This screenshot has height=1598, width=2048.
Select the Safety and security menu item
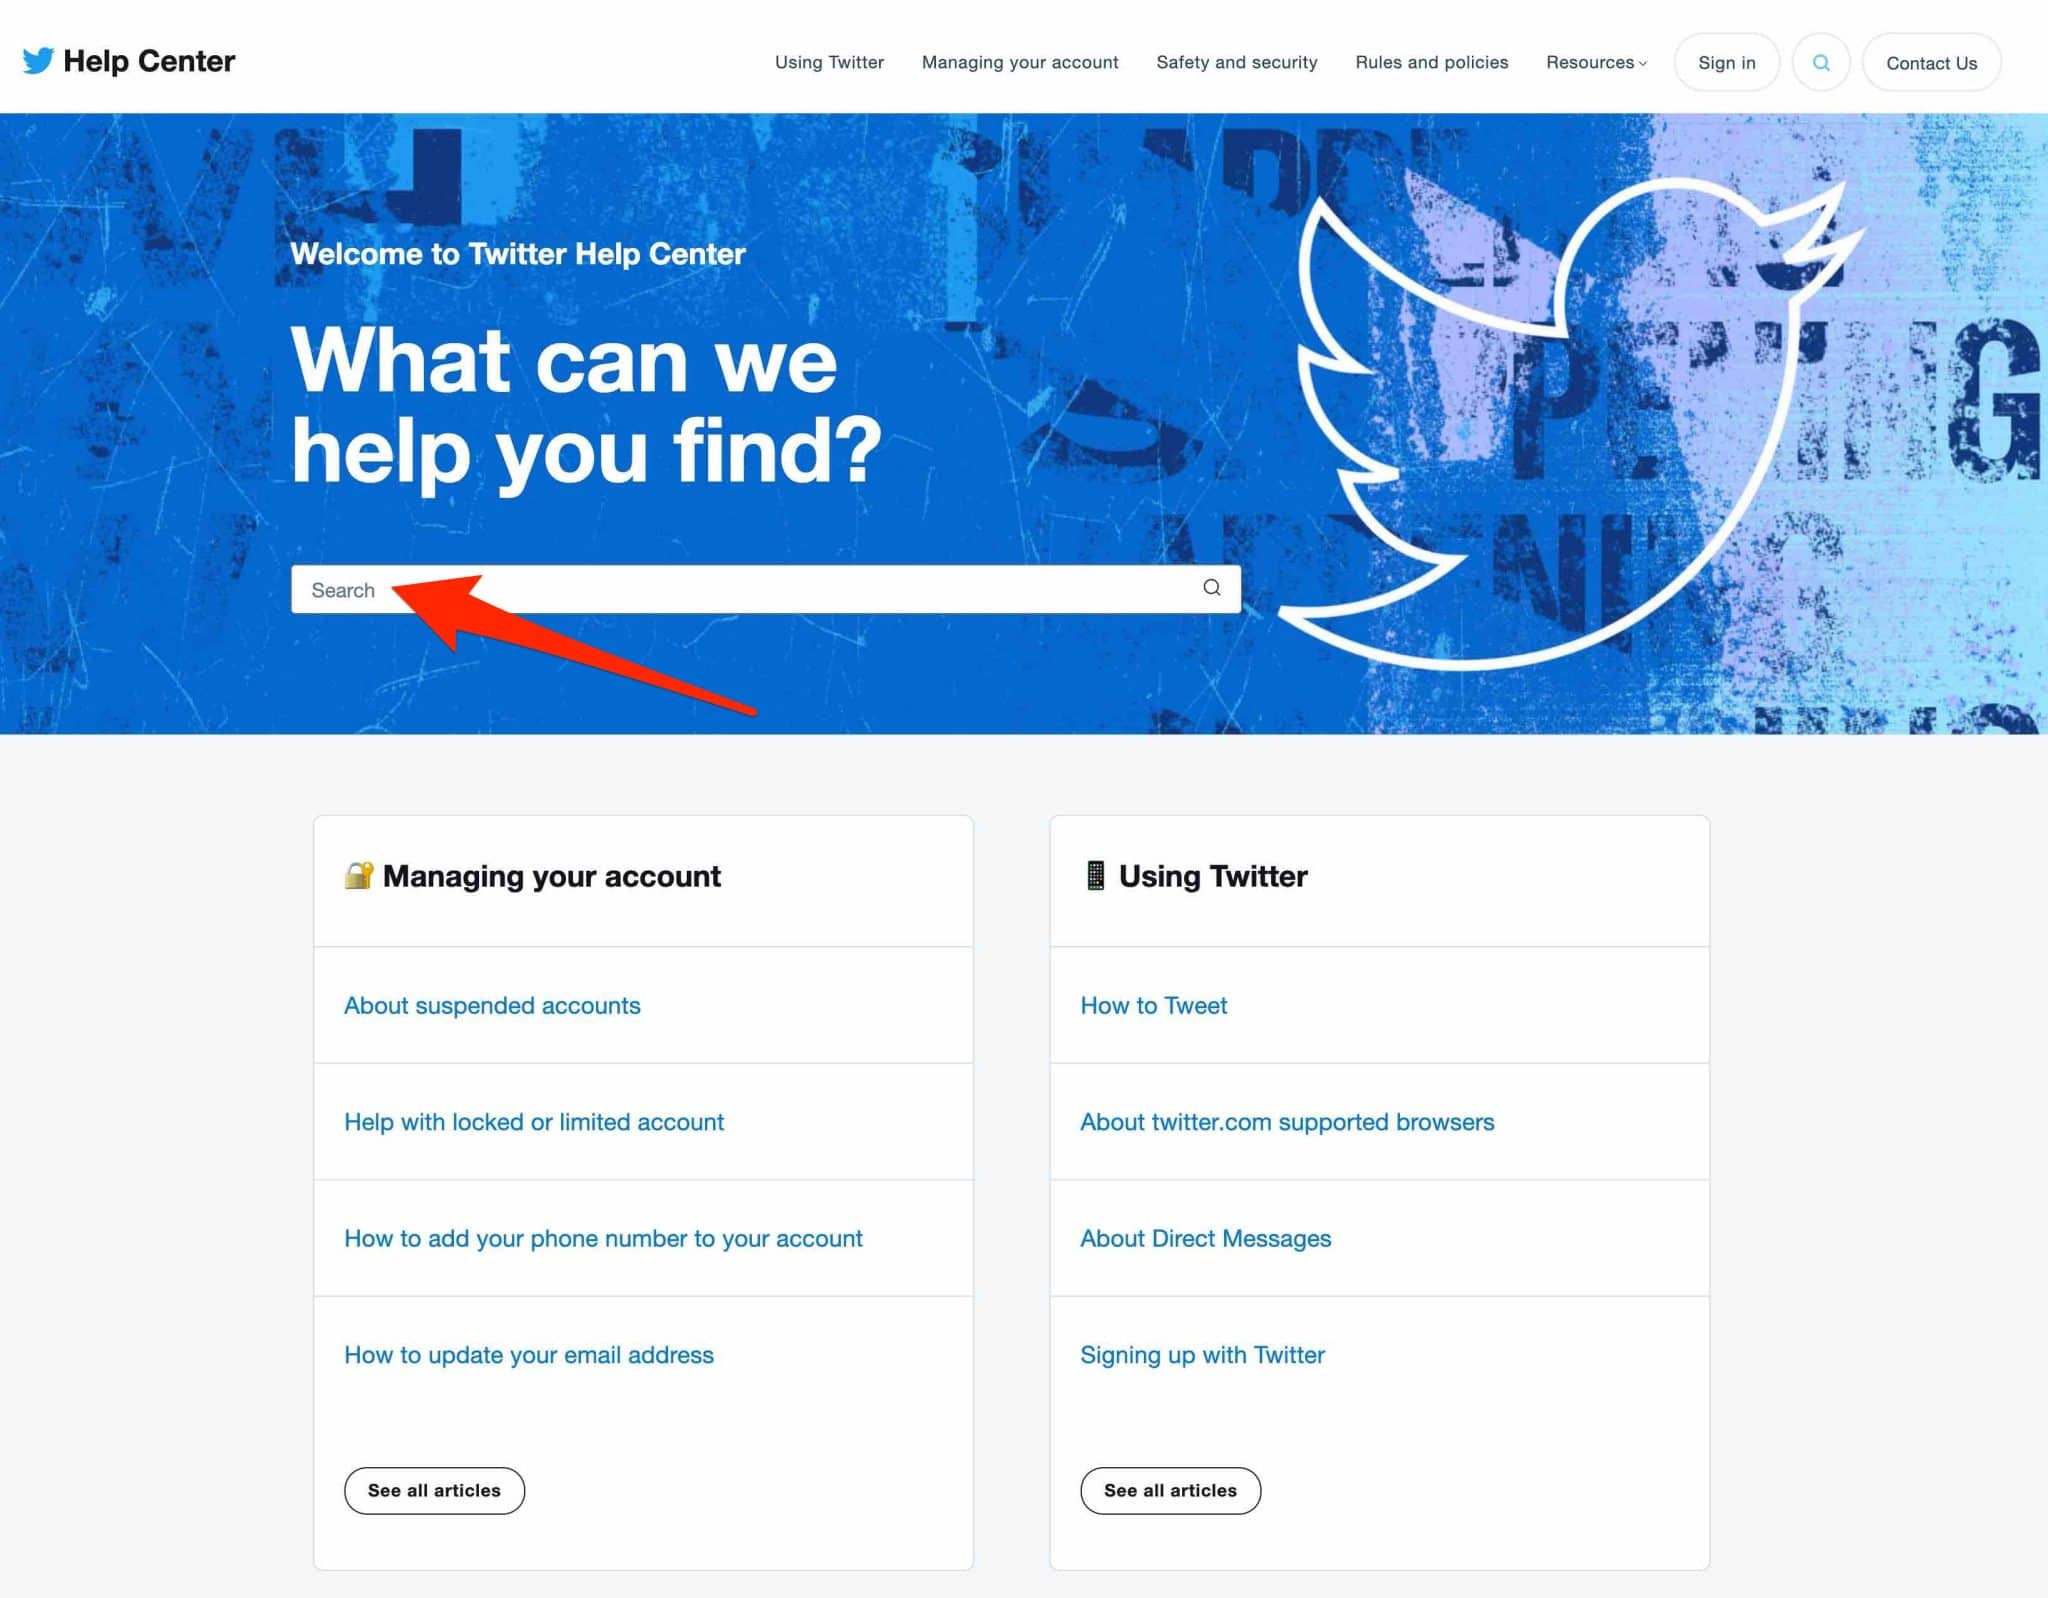[1238, 62]
